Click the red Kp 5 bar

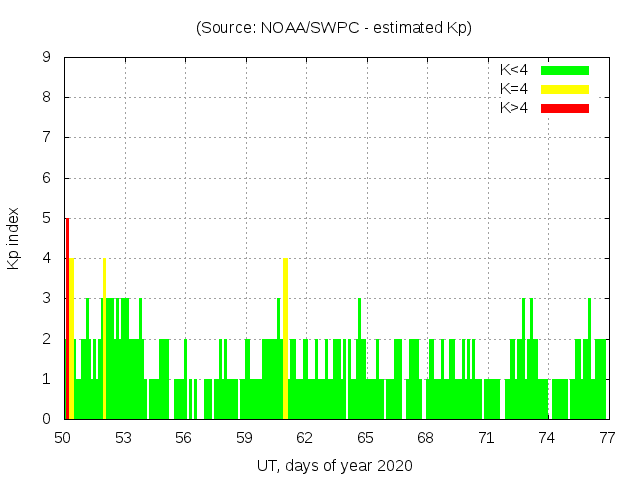coord(67,320)
